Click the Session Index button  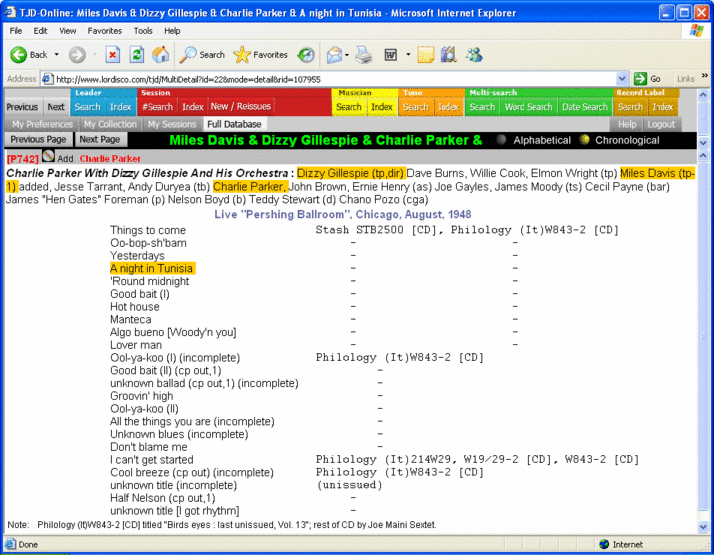point(193,107)
